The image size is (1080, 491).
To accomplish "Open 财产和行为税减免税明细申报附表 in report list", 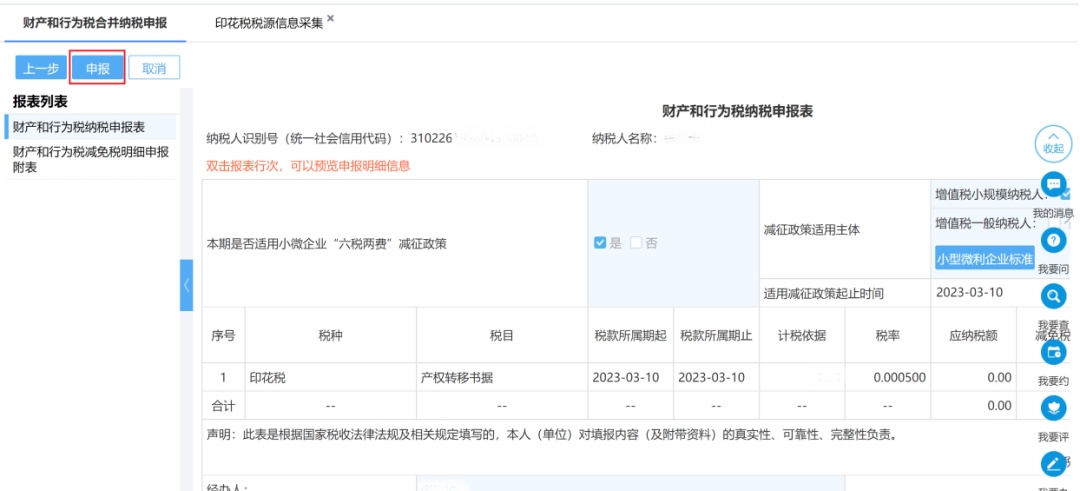I will tap(90, 159).
